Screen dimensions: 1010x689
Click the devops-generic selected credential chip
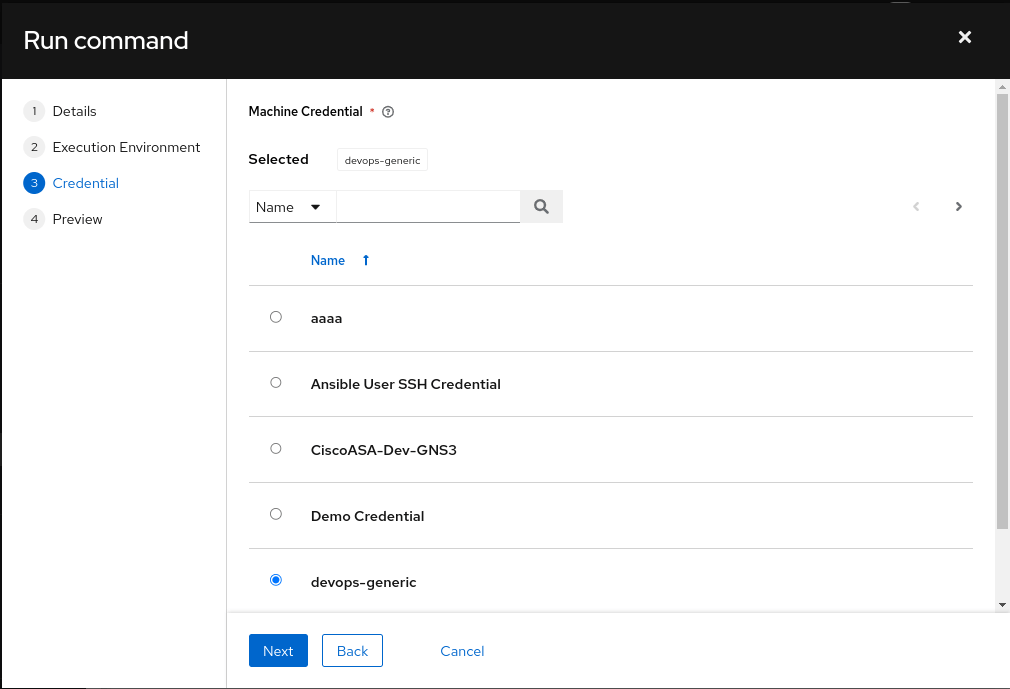[x=382, y=159]
